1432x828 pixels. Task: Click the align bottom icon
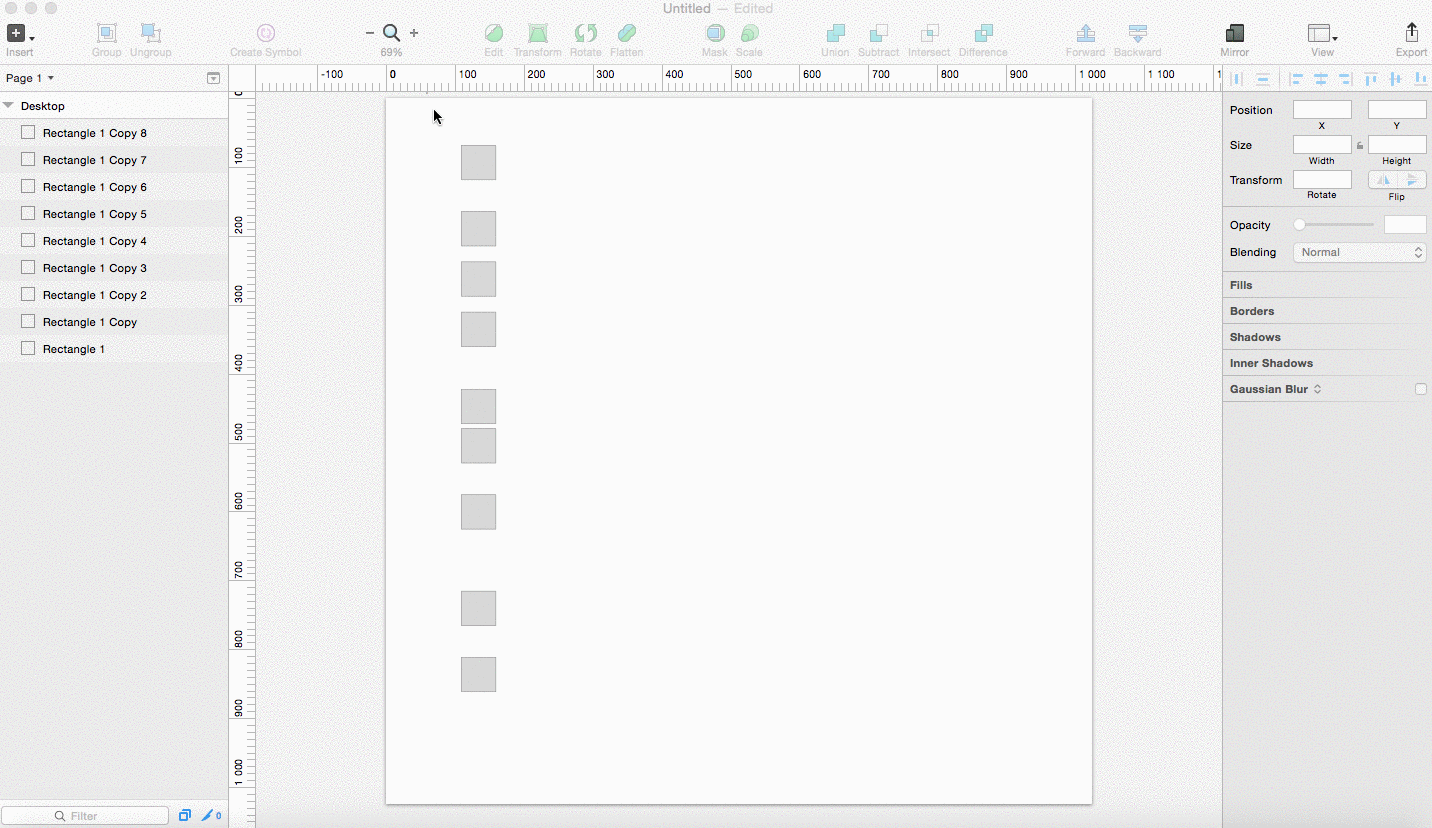tap(1420, 79)
